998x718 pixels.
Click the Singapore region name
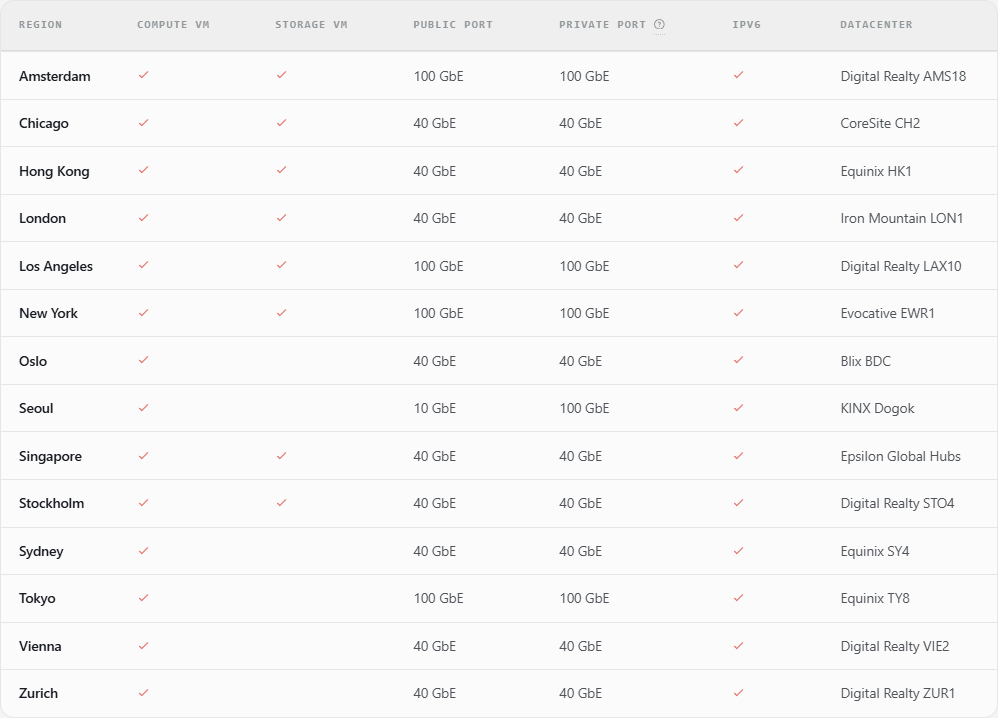pyautogui.click(x=50, y=456)
